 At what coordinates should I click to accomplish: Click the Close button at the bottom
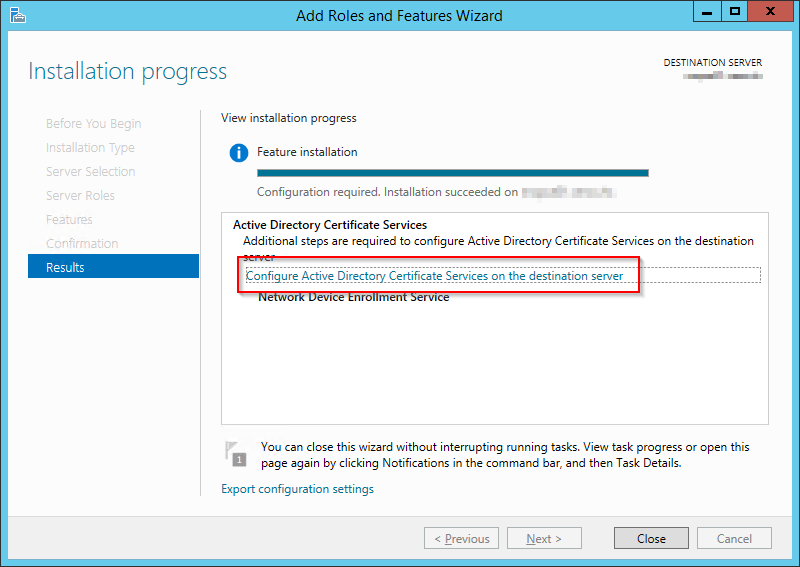pyautogui.click(x=651, y=538)
